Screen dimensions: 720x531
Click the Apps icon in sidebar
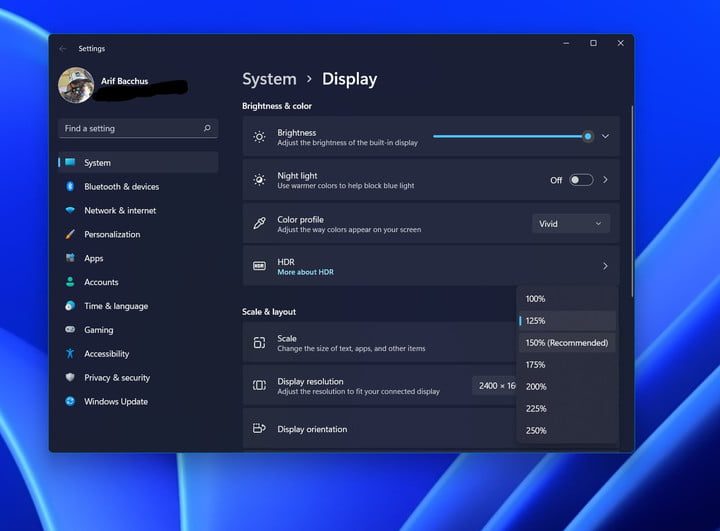70,258
